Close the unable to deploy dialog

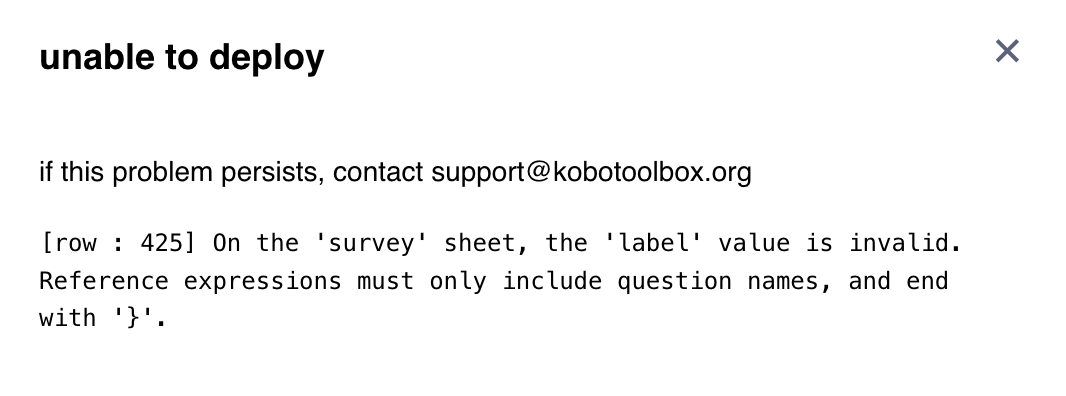point(1007,51)
